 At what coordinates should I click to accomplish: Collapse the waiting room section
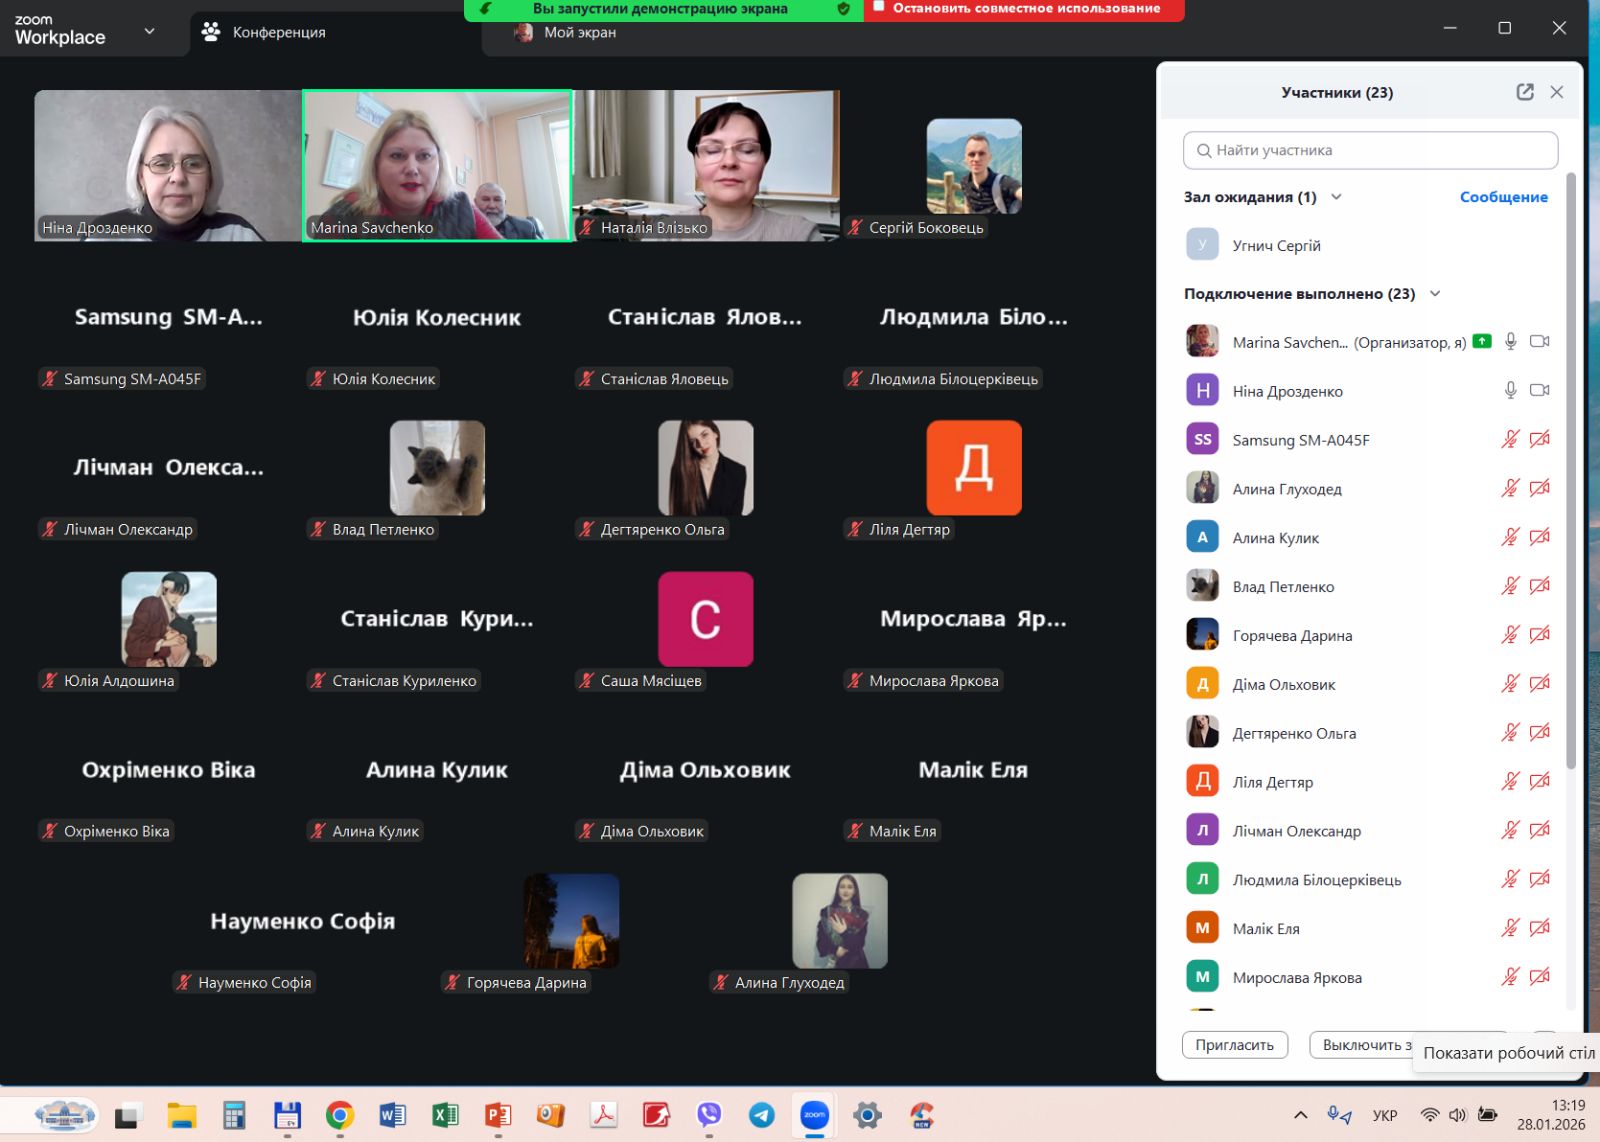1336,197
